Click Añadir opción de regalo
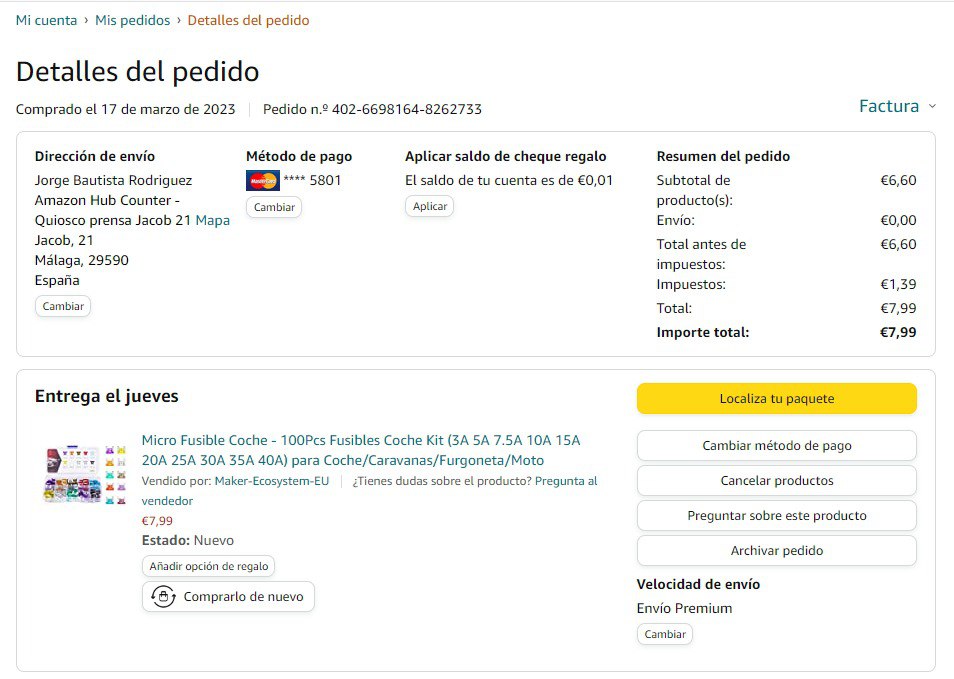 [209, 566]
